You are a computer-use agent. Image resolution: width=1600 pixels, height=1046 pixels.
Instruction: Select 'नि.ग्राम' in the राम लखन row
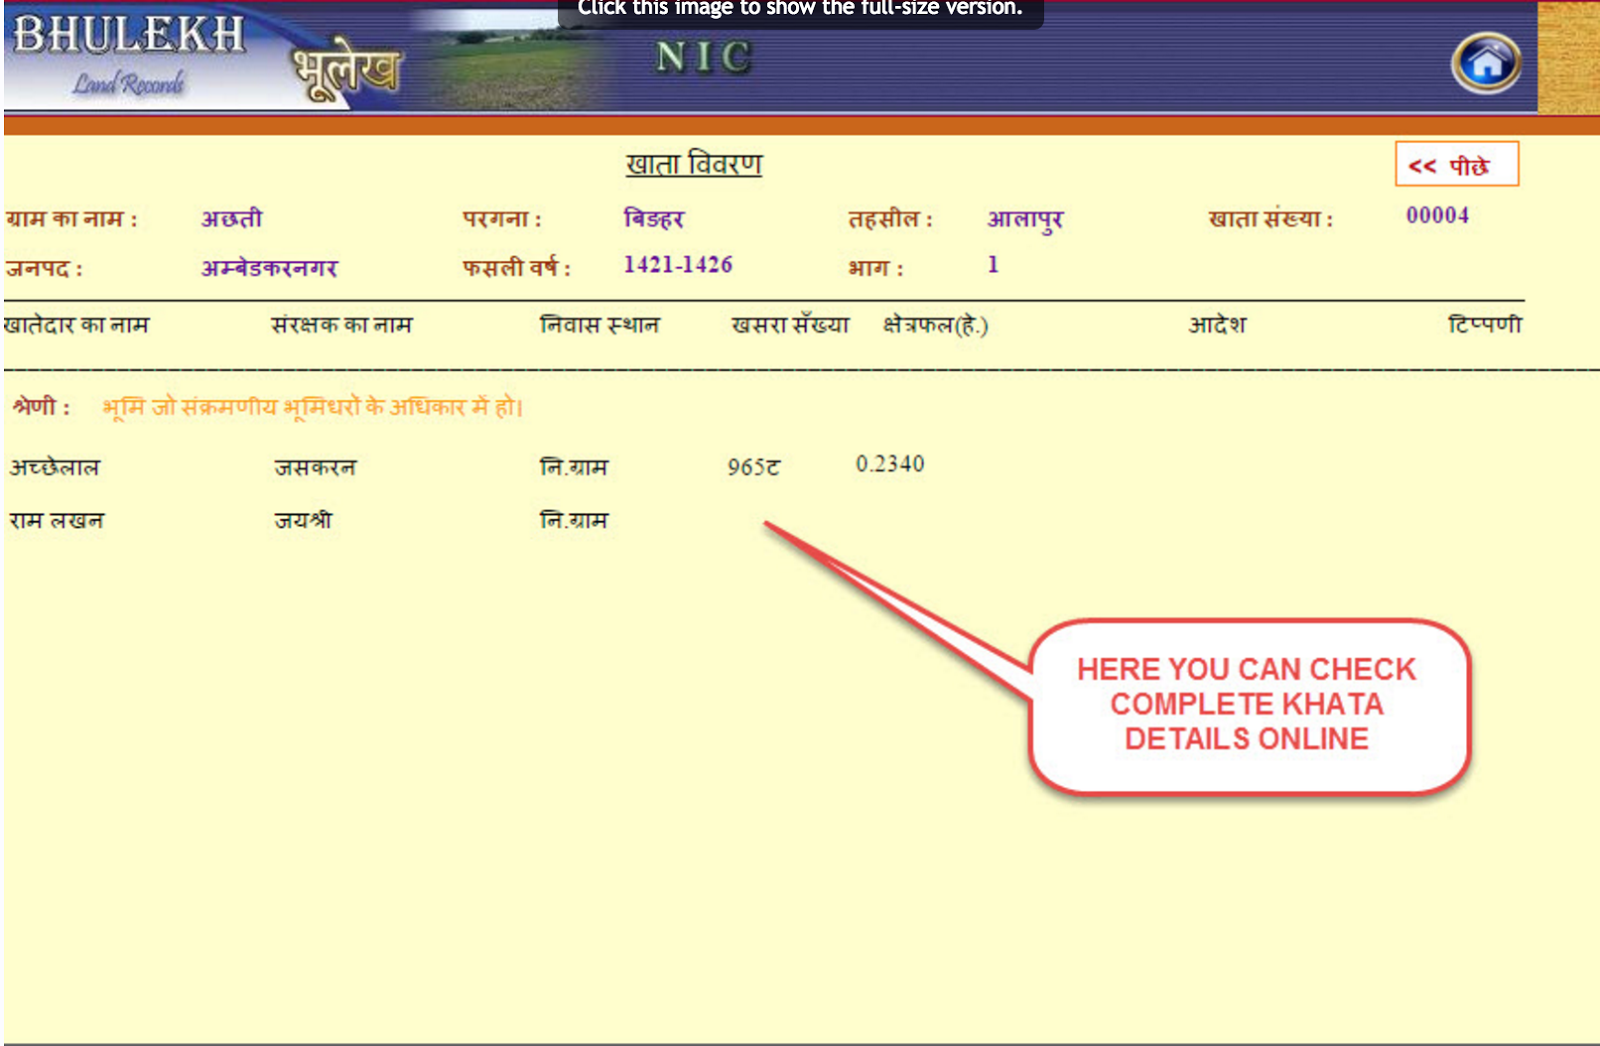574,520
